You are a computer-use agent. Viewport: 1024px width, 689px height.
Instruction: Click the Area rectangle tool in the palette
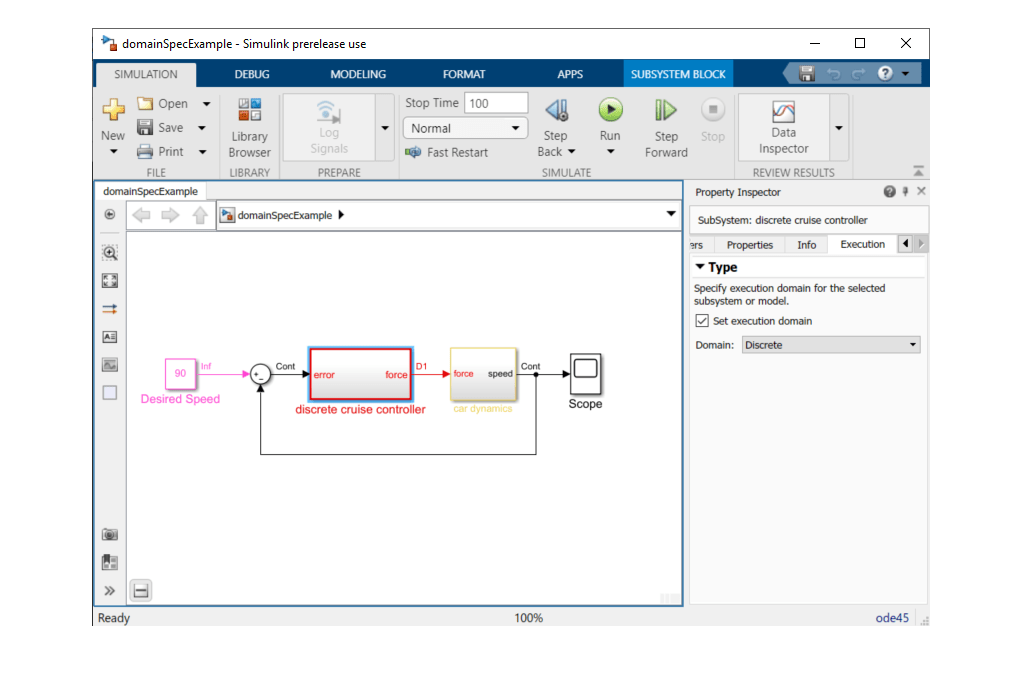coord(110,393)
